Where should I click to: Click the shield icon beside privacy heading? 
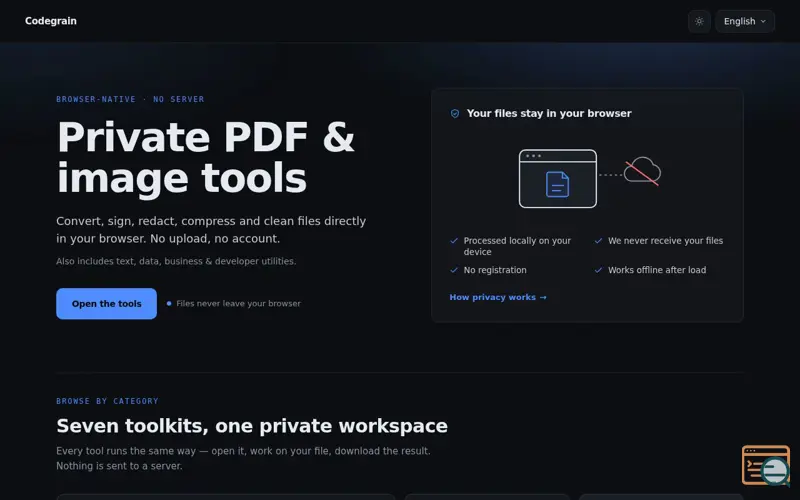coord(455,113)
